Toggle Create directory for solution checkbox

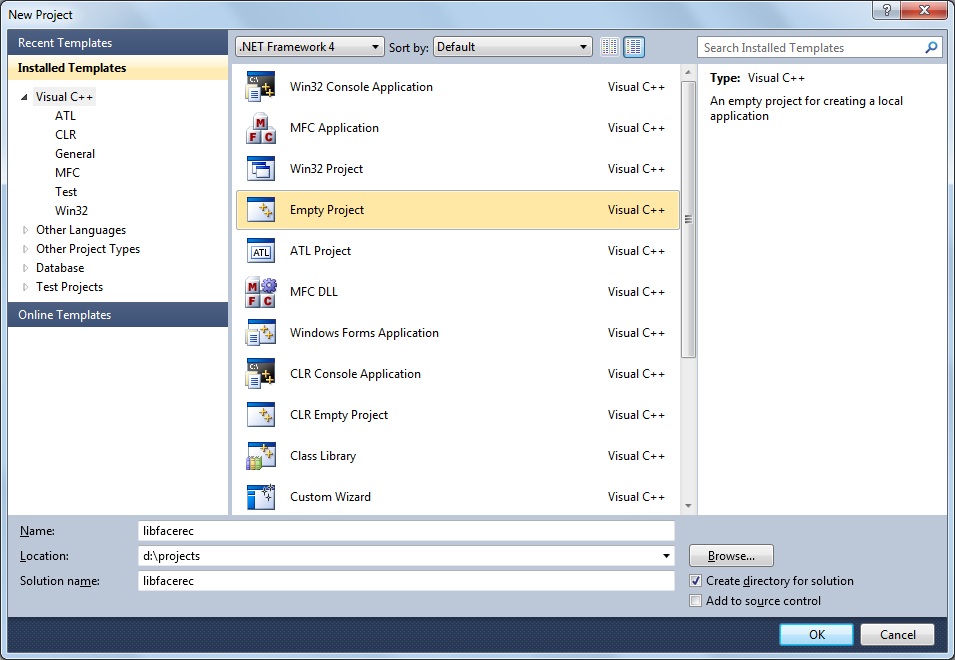pos(696,581)
